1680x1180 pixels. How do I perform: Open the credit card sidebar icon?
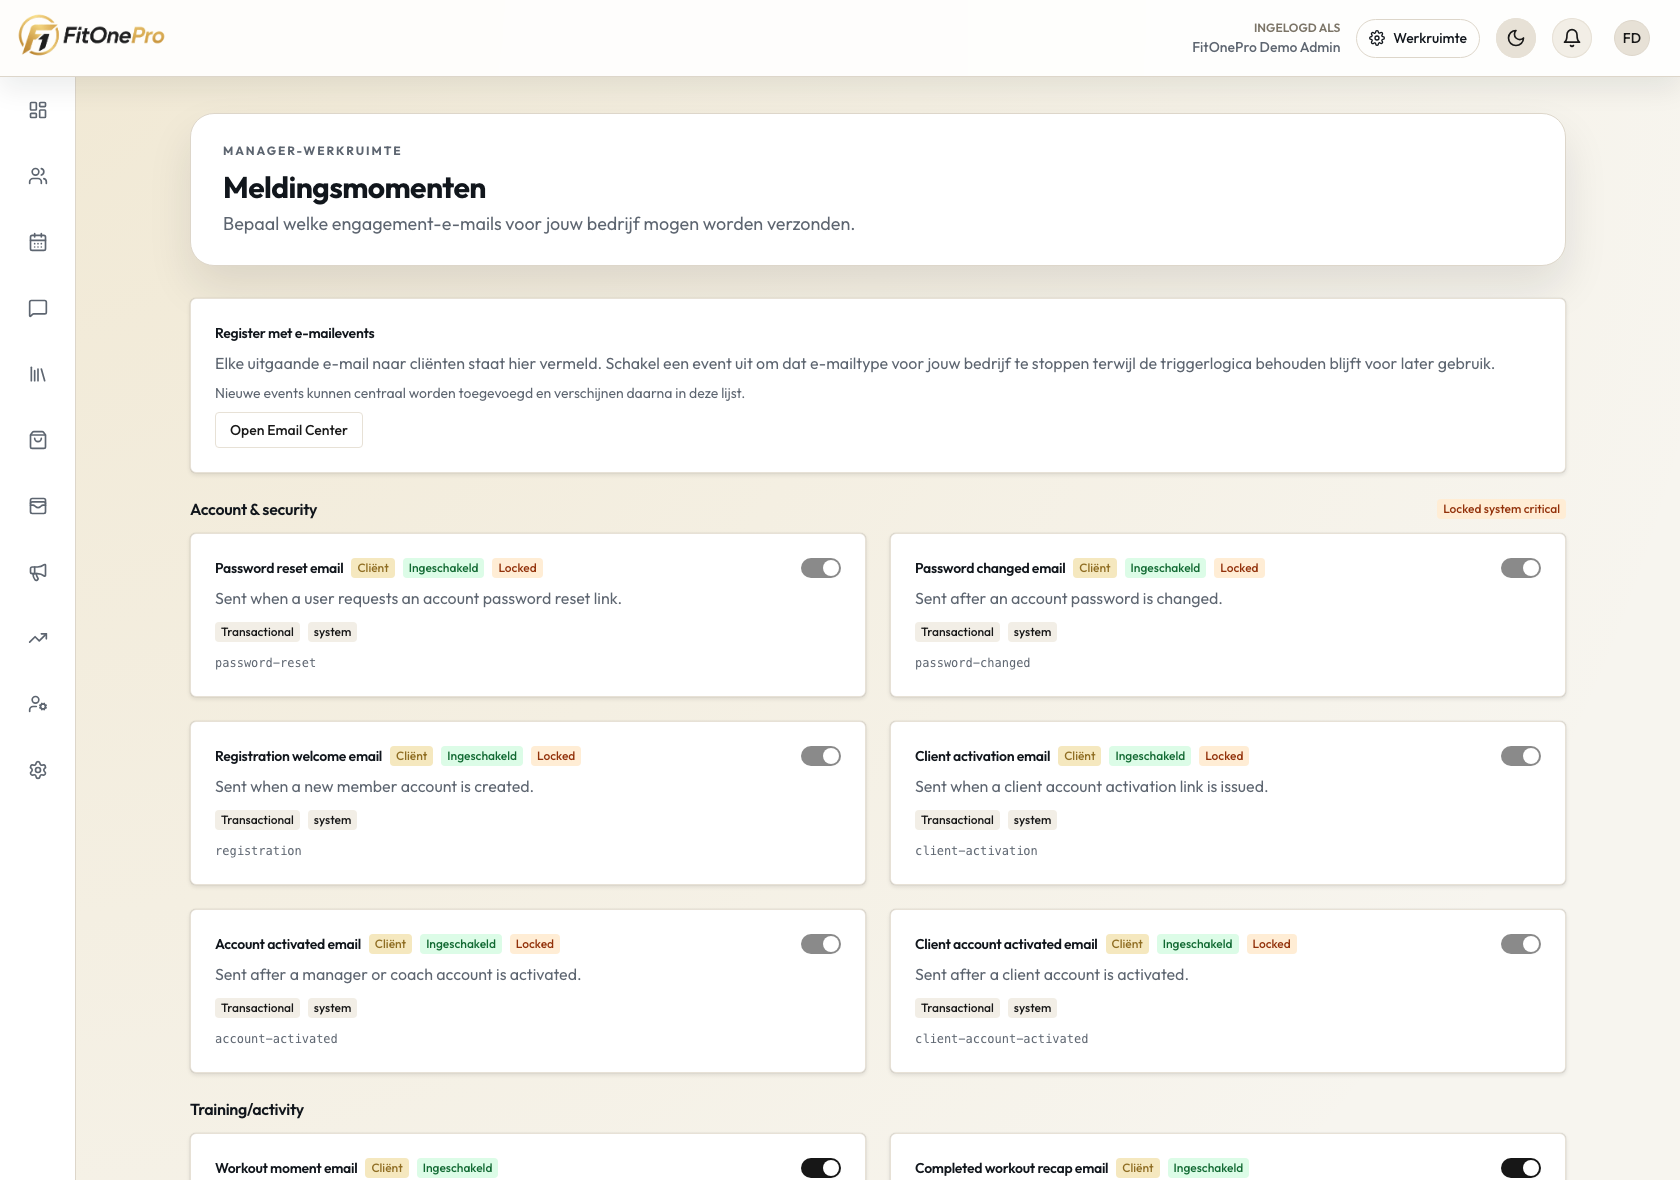[38, 506]
